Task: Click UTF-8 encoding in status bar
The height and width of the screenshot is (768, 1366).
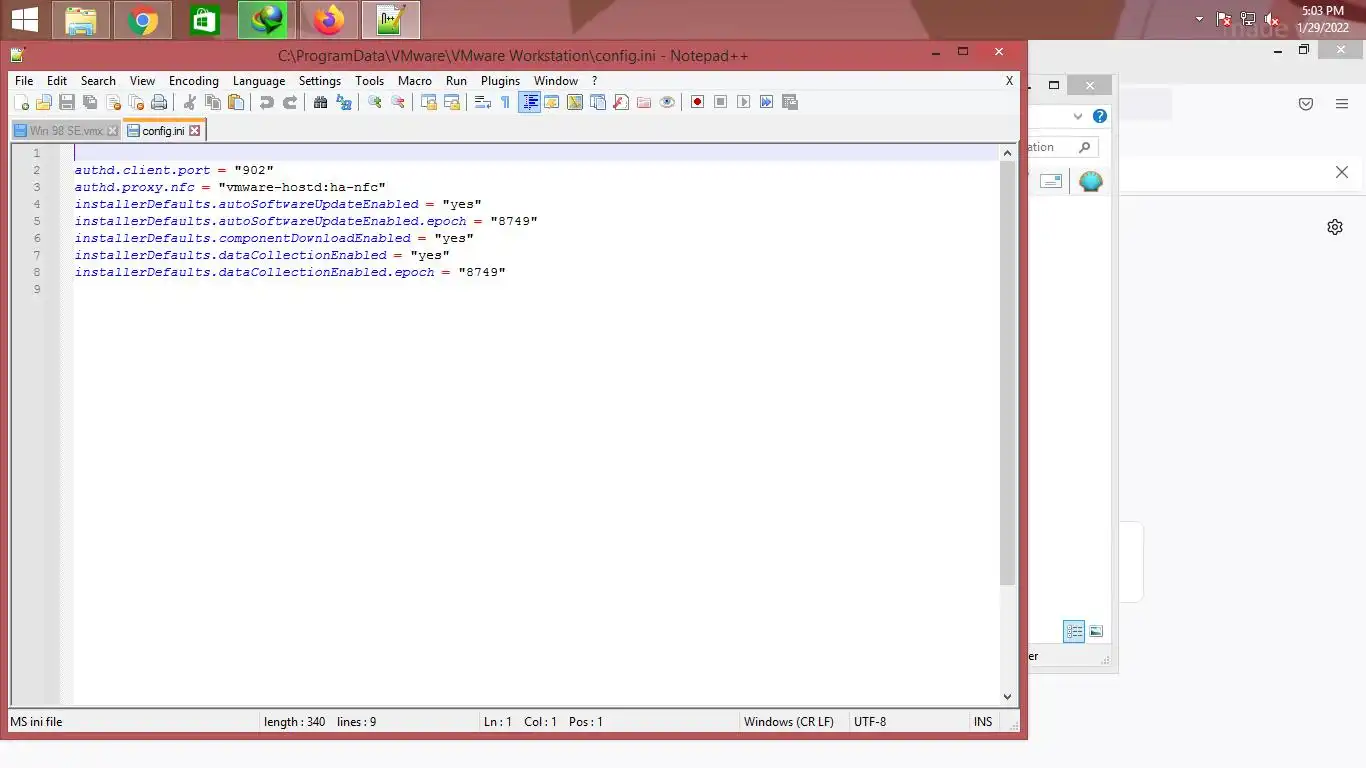Action: (x=870, y=722)
